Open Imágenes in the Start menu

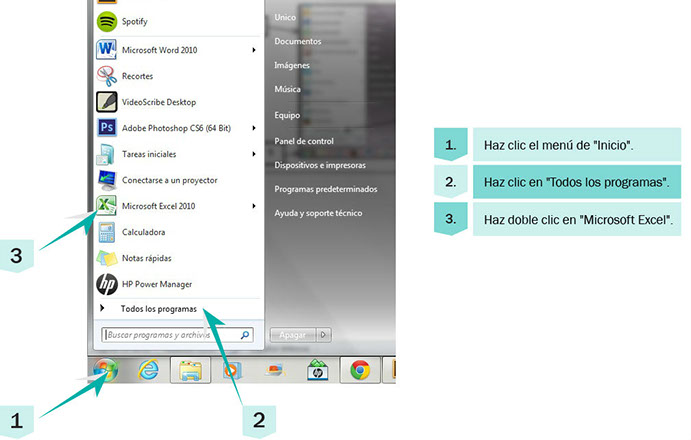[292, 65]
